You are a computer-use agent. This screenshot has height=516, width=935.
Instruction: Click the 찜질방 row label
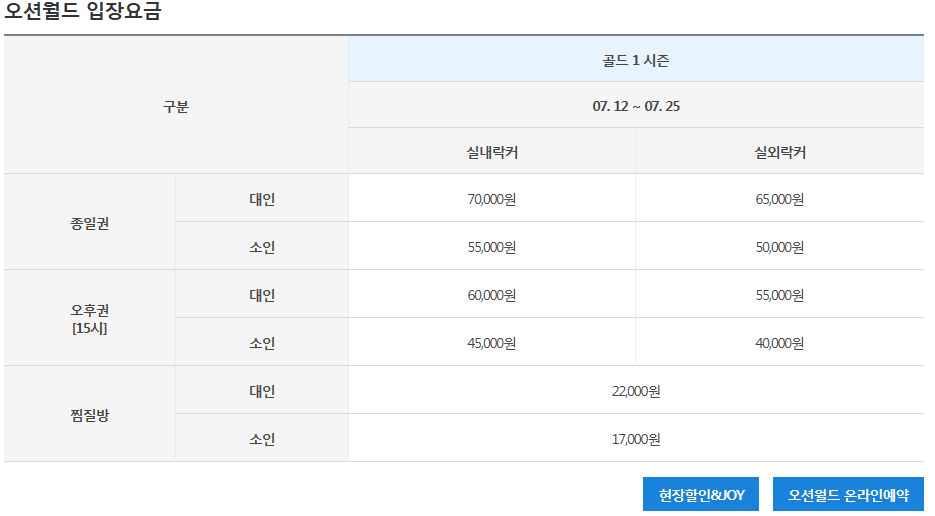tap(90, 415)
